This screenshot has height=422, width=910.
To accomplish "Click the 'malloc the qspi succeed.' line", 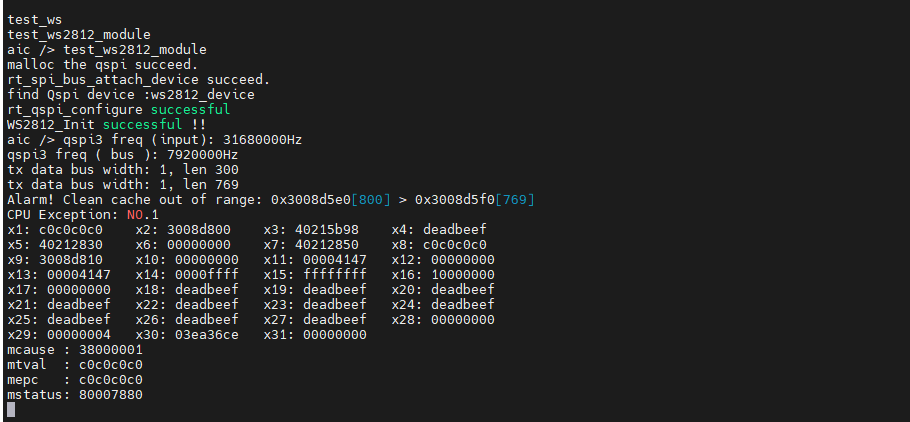I will pyautogui.click(x=88, y=65).
